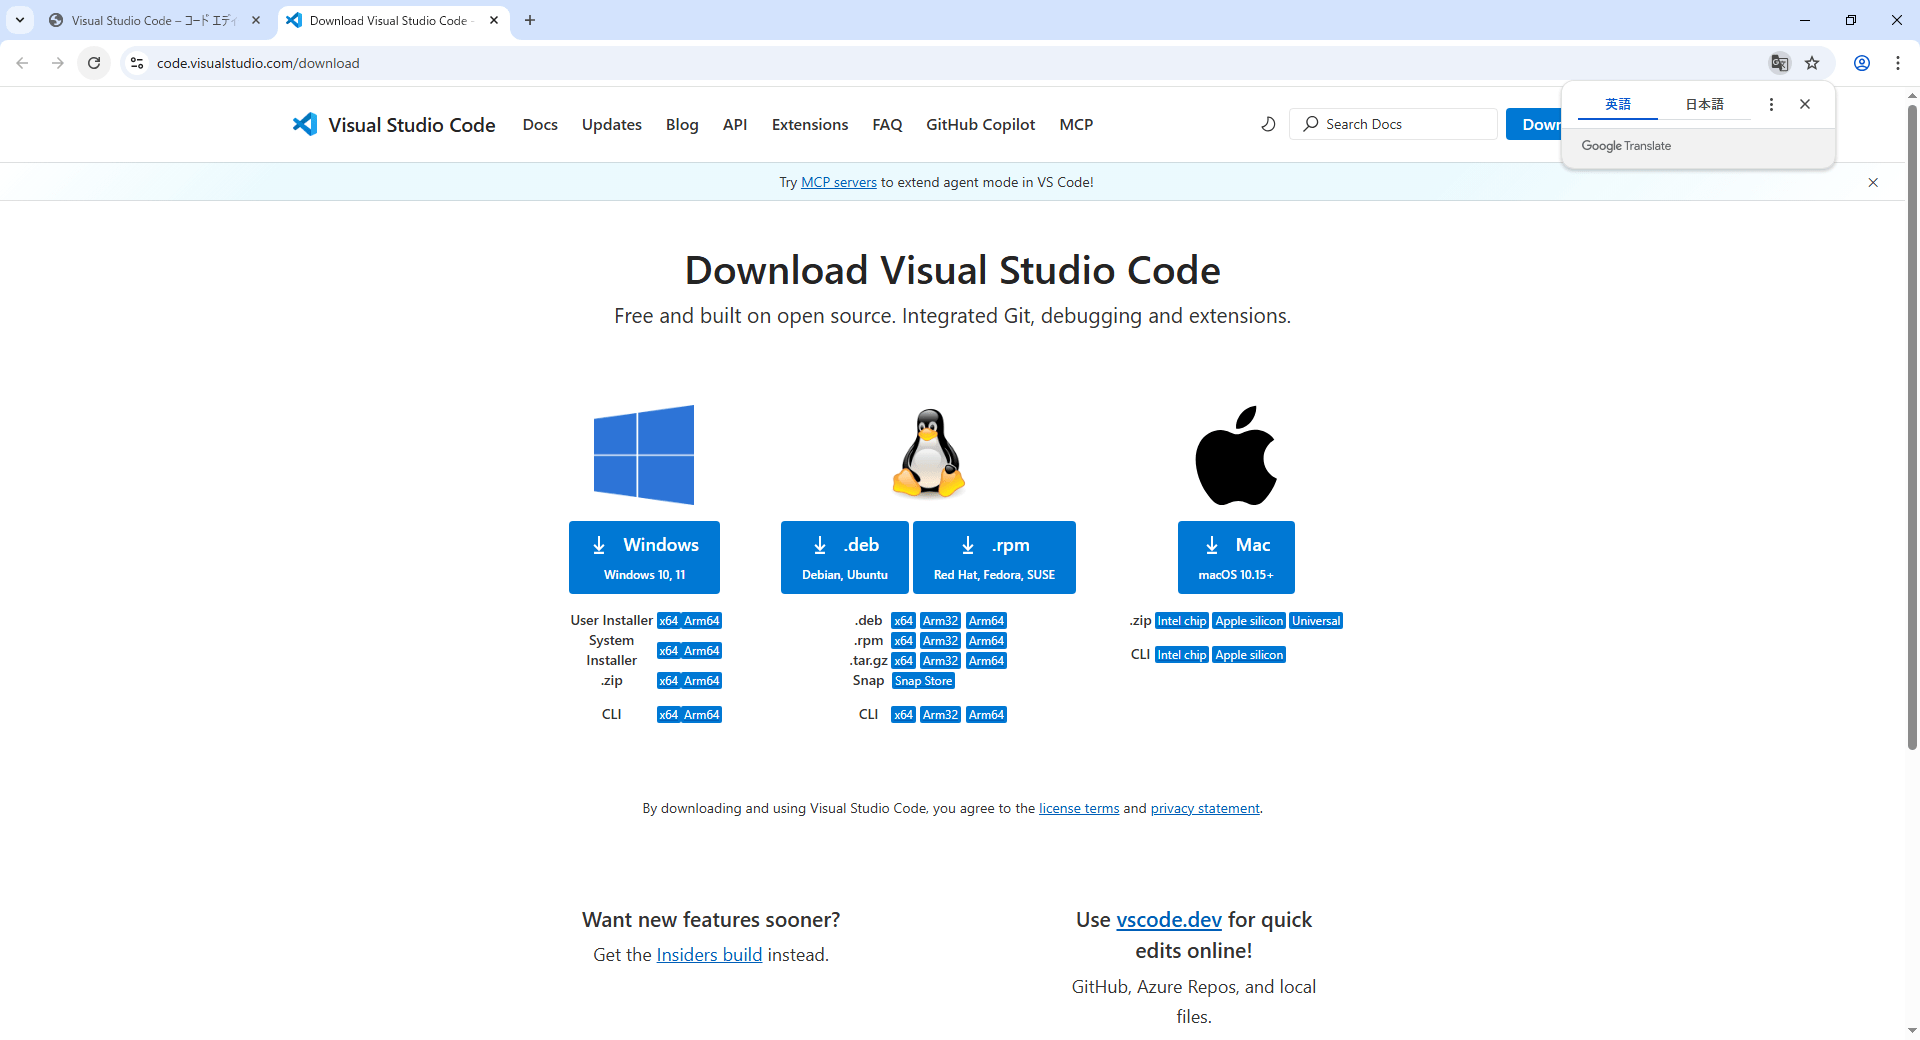Click the Linux Tux penguin image

[929, 453]
